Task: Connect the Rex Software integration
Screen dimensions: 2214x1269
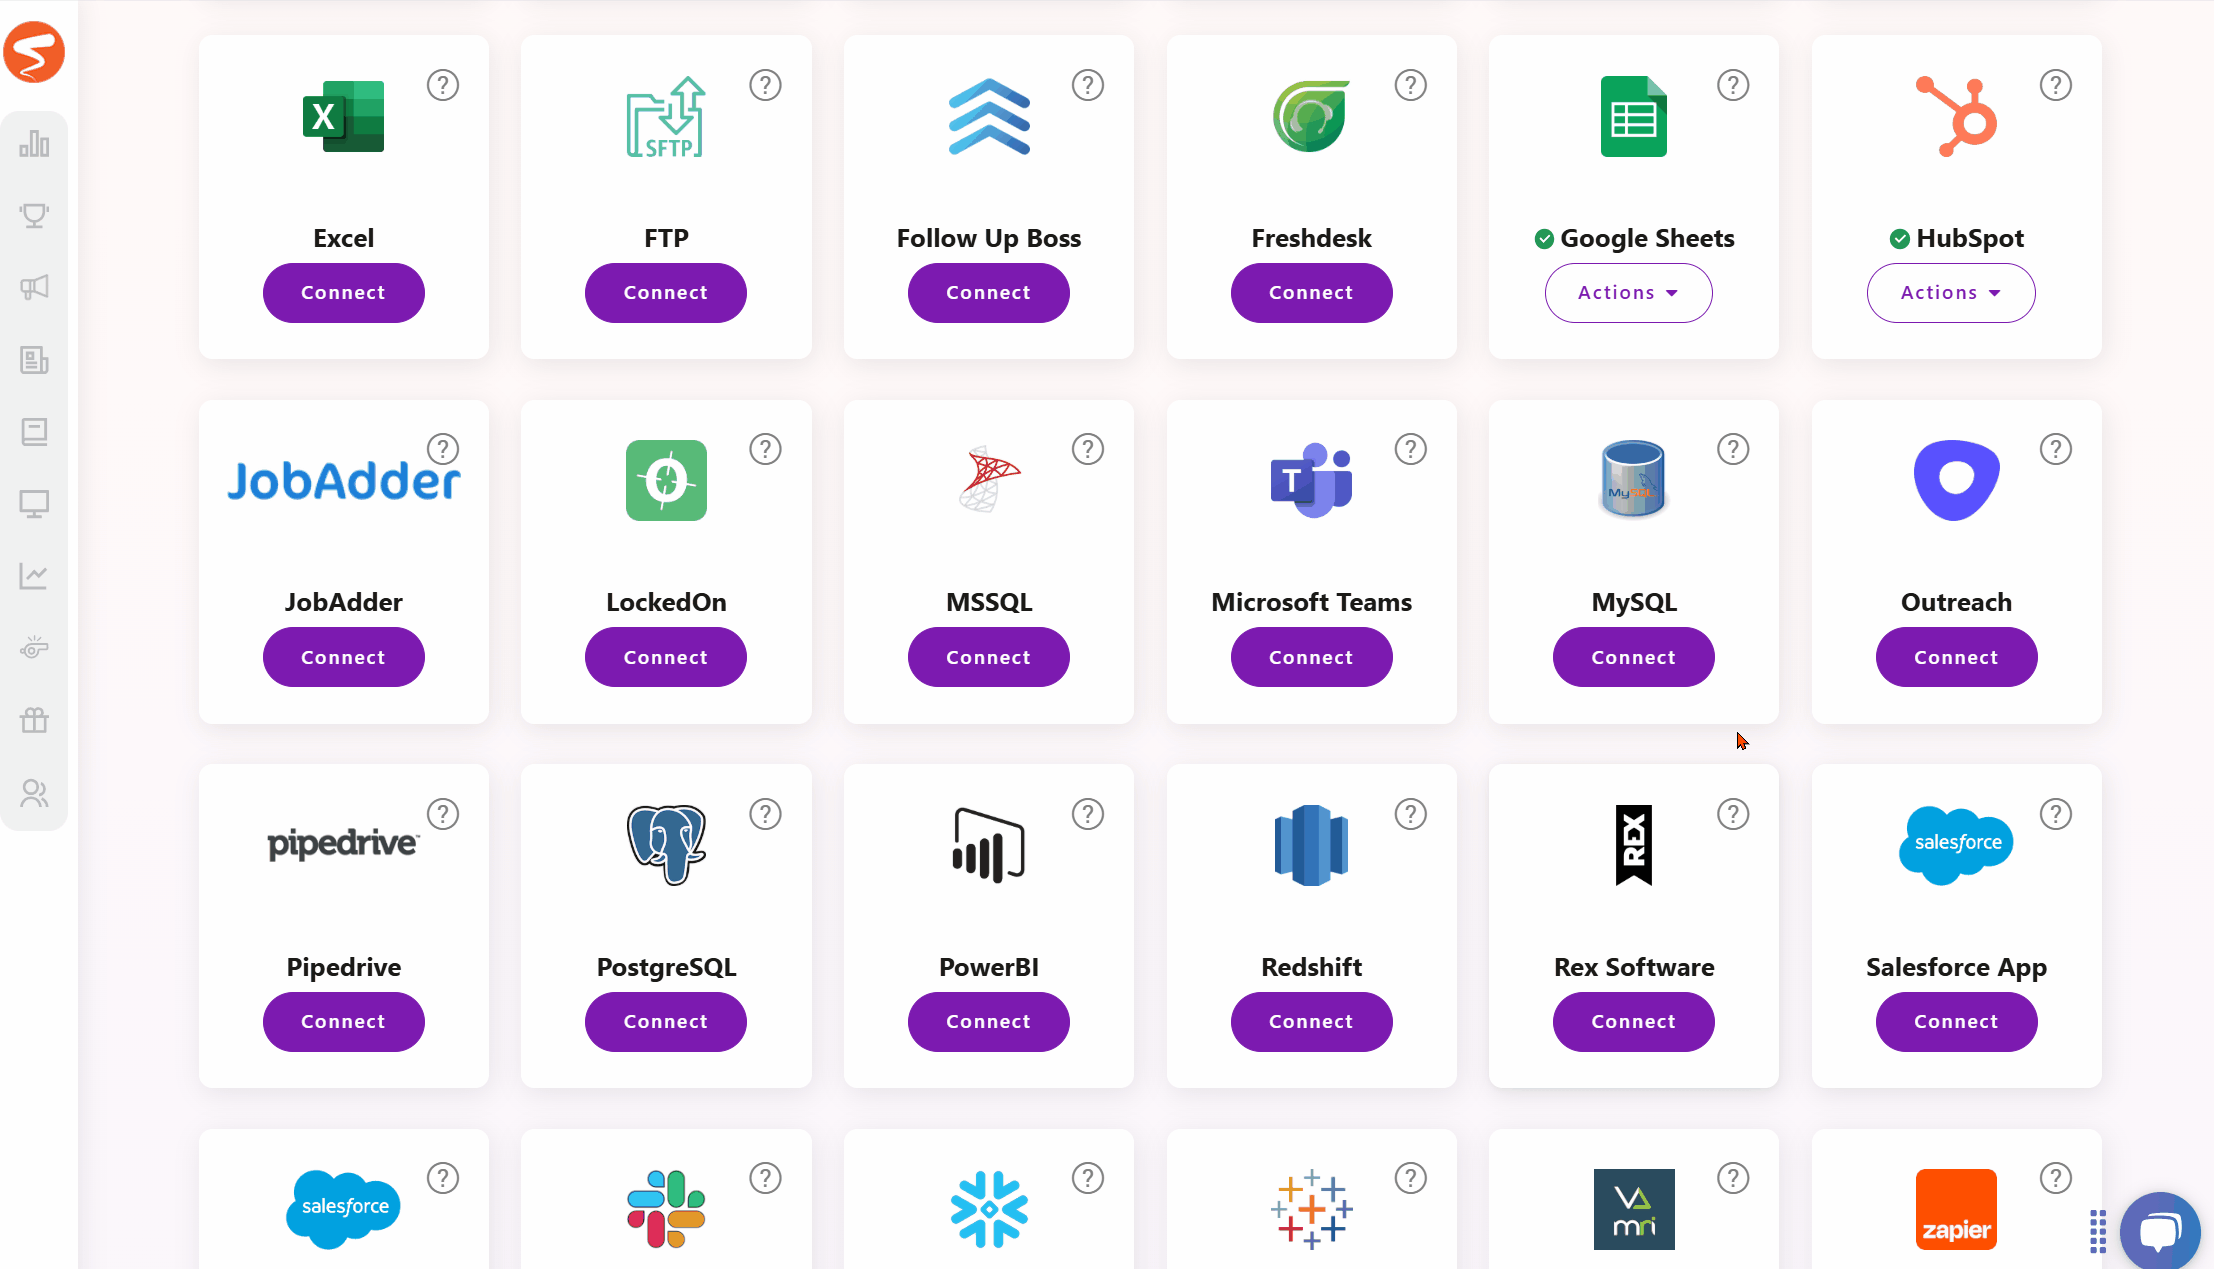Action: tap(1634, 1022)
